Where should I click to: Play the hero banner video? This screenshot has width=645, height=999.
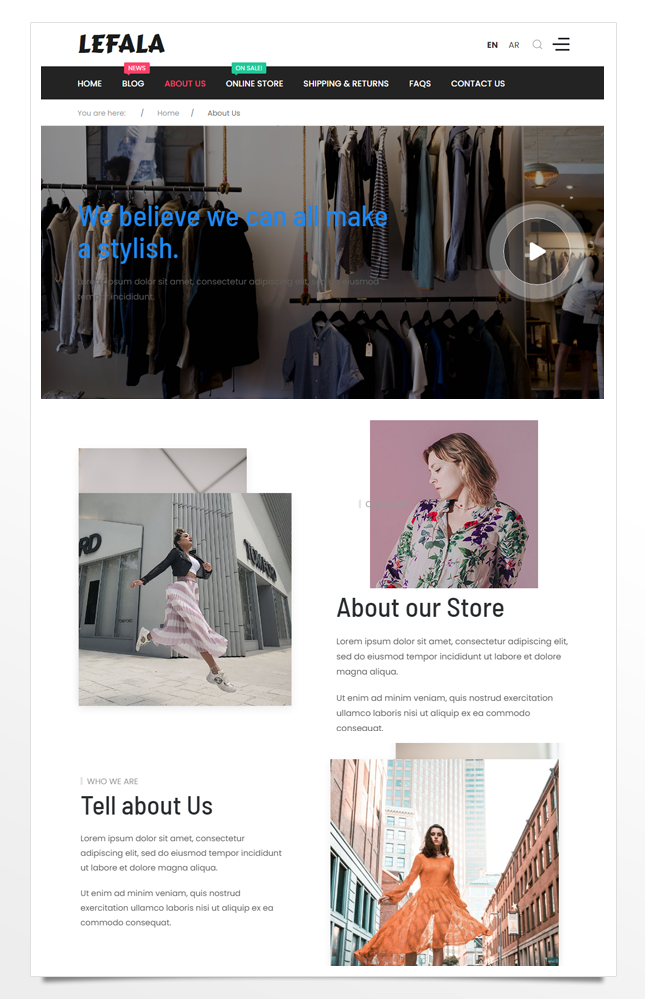(x=537, y=252)
